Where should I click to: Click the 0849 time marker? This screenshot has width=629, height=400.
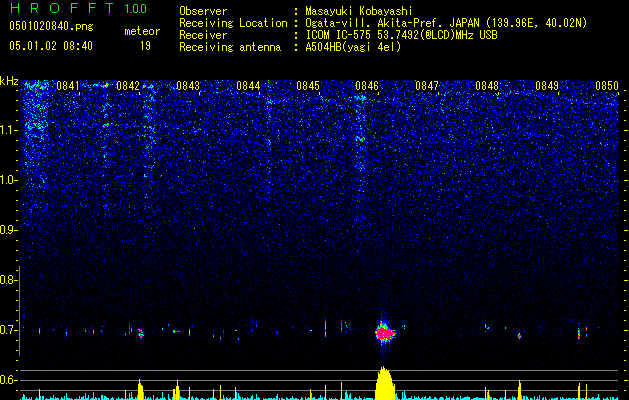pos(547,86)
